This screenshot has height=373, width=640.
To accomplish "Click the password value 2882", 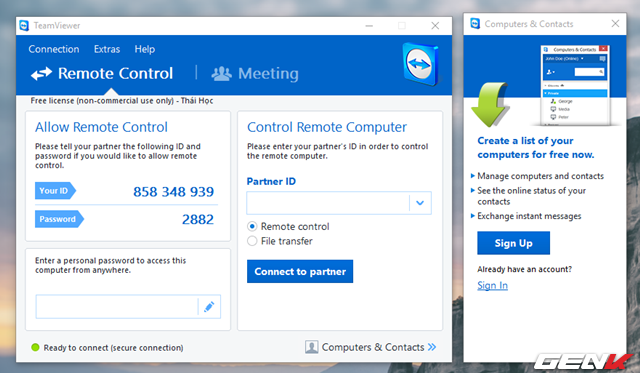I will (198, 220).
